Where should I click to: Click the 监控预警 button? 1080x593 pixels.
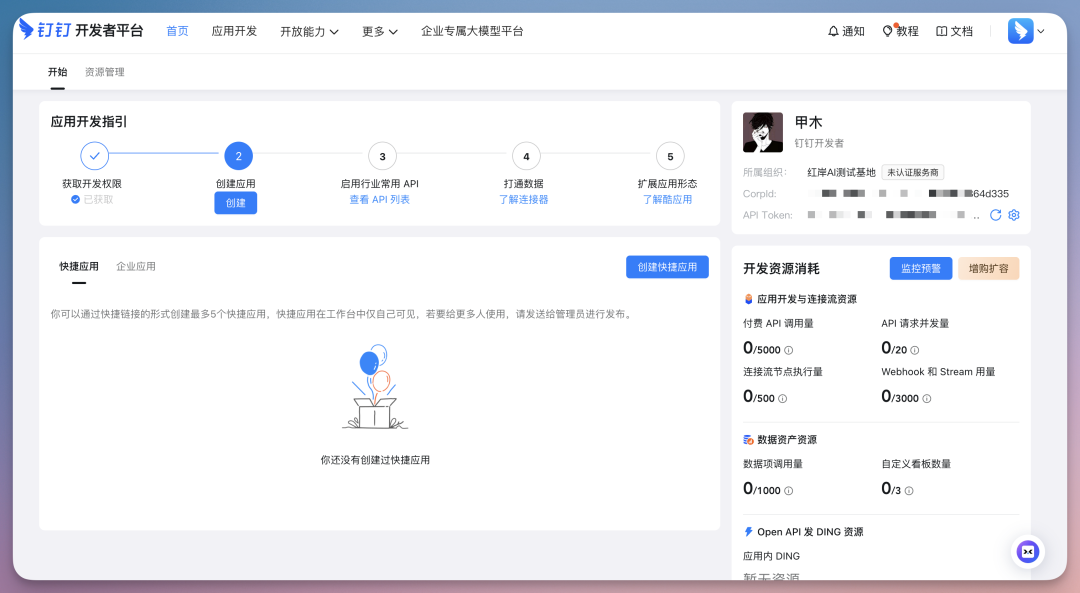(920, 268)
